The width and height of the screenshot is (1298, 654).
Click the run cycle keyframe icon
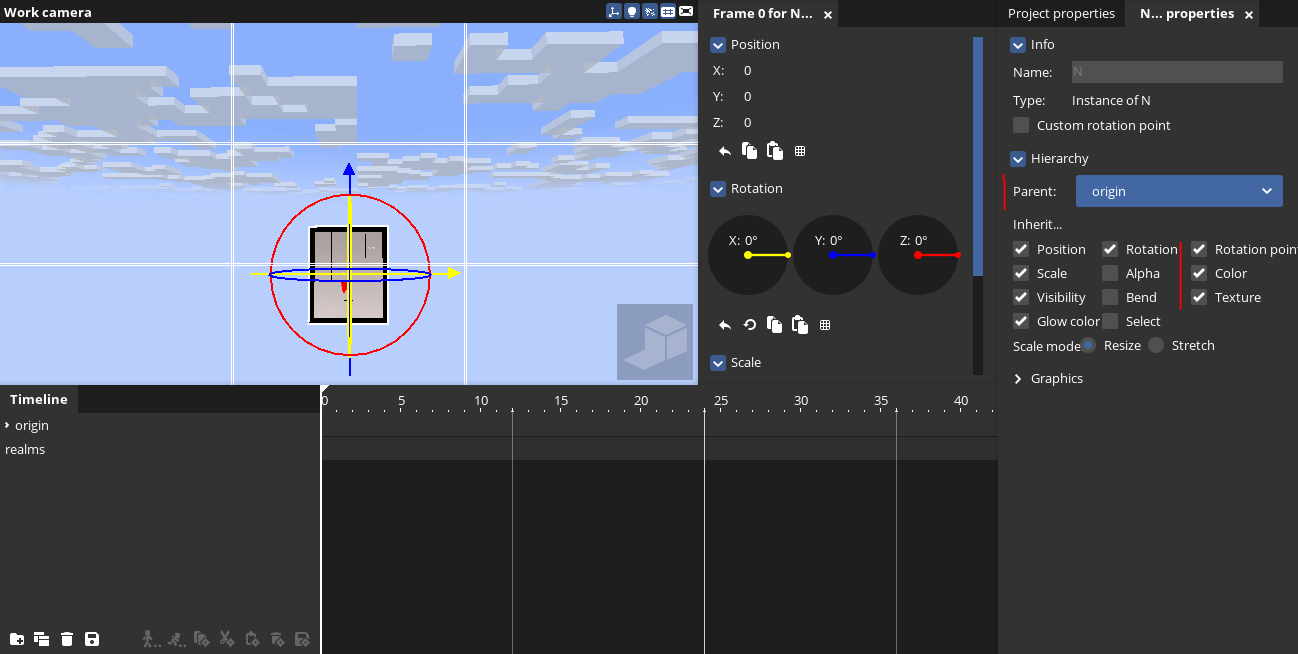(176, 639)
